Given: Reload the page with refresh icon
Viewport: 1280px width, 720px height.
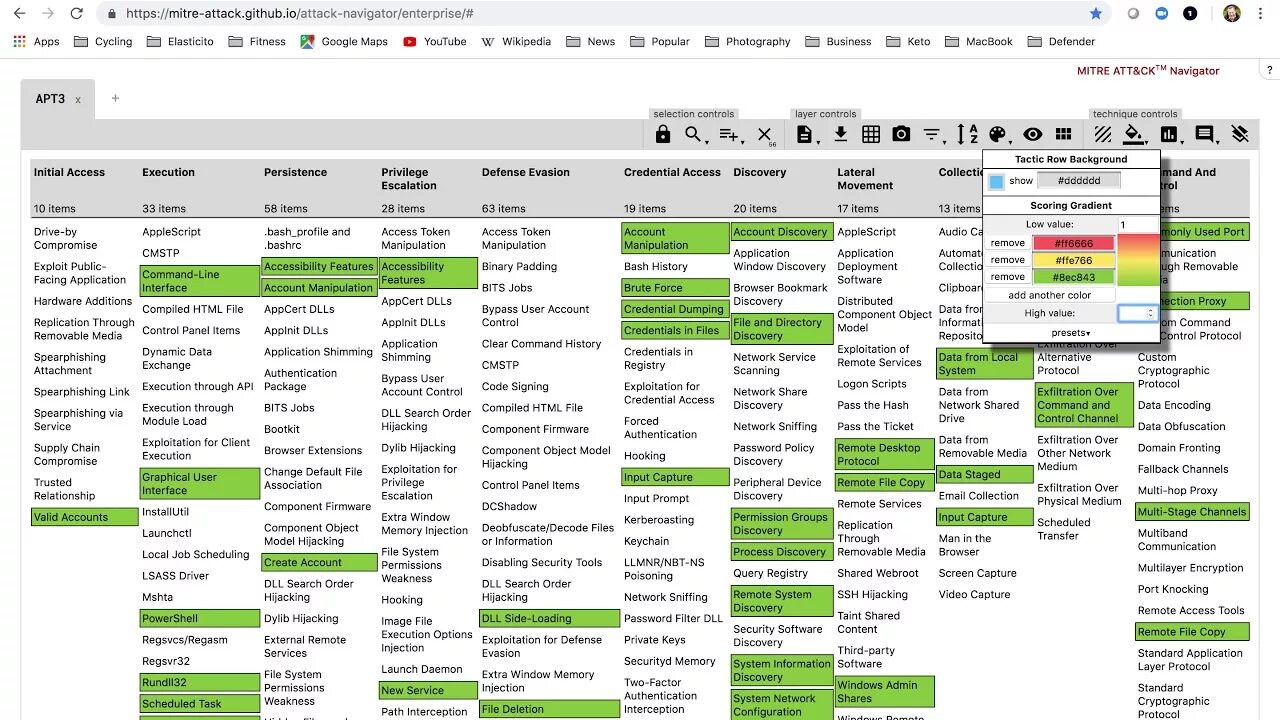Looking at the screenshot, I should click(x=77, y=14).
